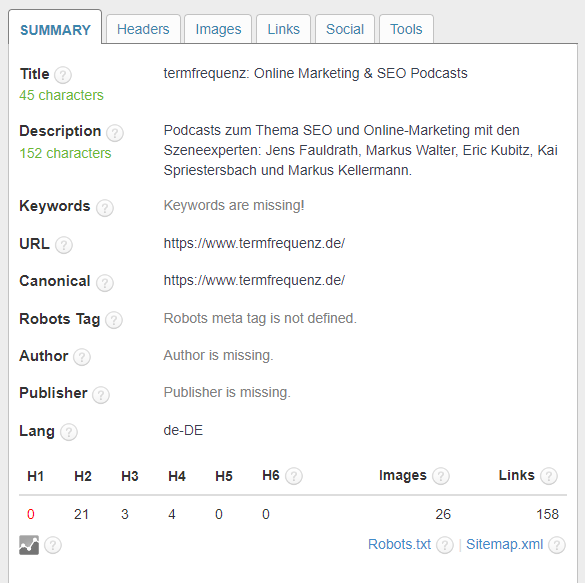Open the help icon next to Author
The height and width of the screenshot is (583, 585).
tap(82, 357)
